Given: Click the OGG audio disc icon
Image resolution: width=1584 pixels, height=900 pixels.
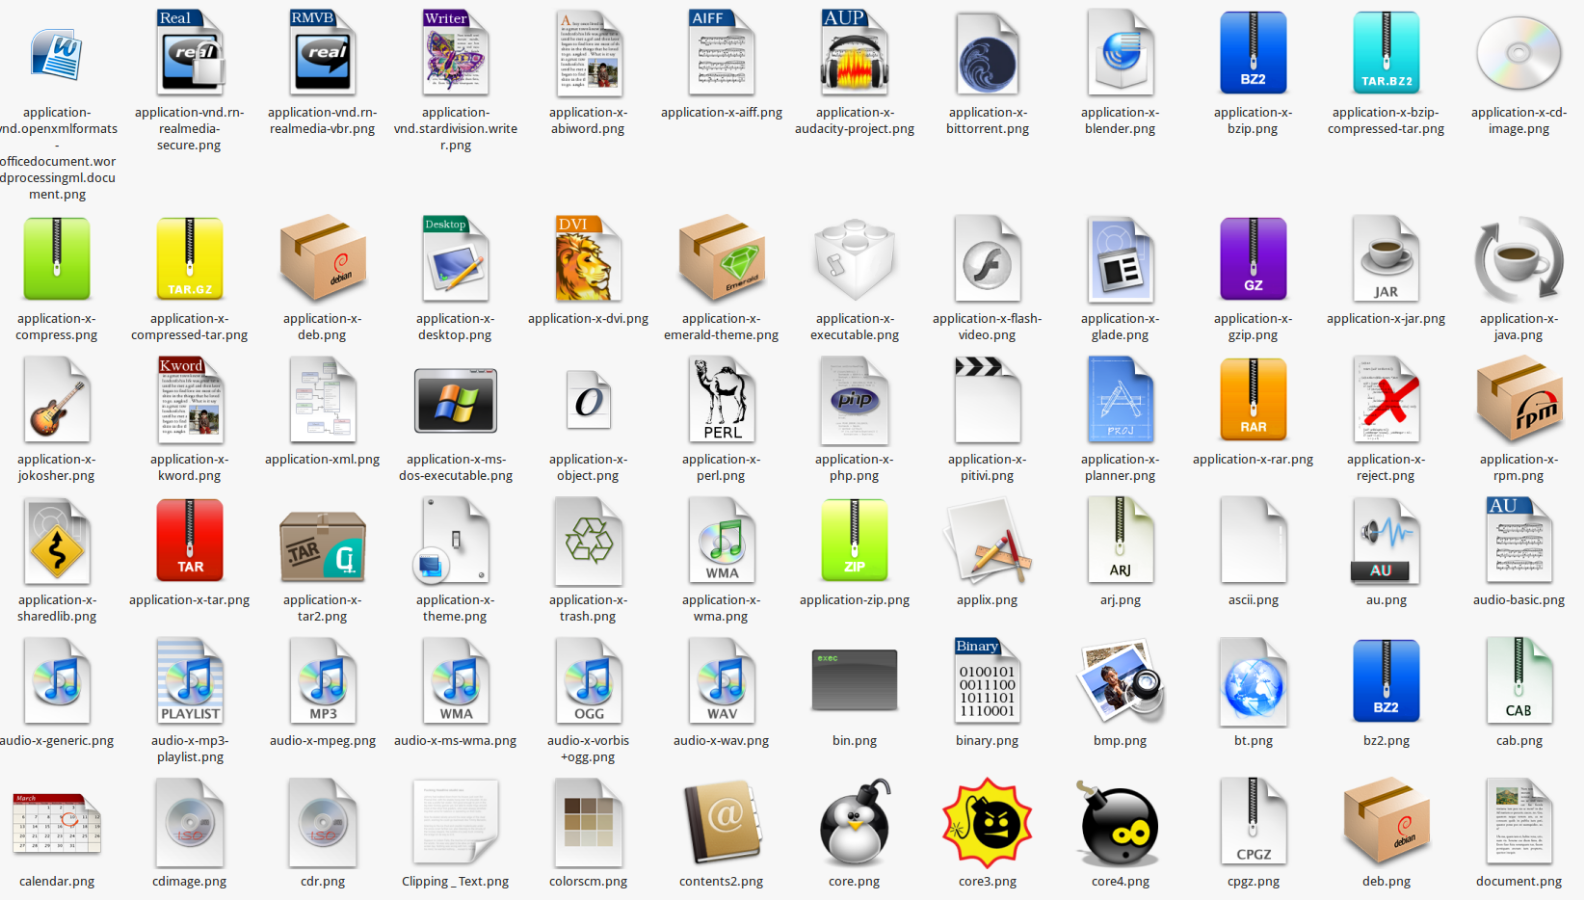Looking at the screenshot, I should coord(588,681).
